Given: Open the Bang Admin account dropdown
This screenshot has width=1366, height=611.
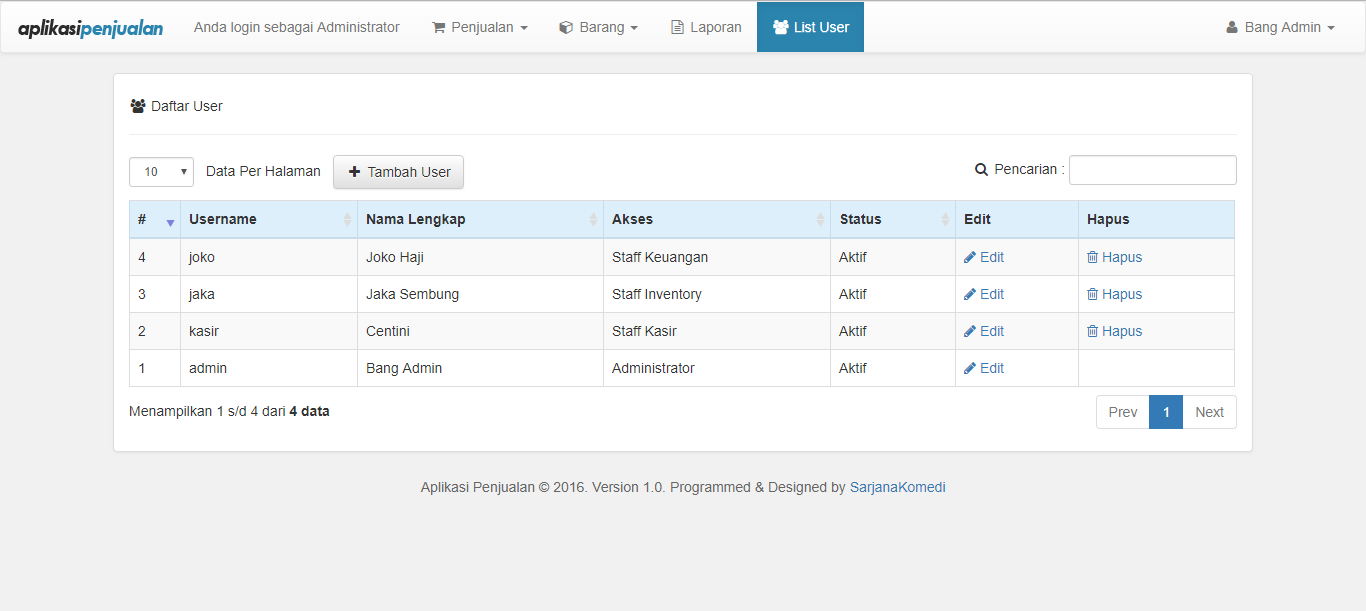Looking at the screenshot, I should click(x=1280, y=27).
